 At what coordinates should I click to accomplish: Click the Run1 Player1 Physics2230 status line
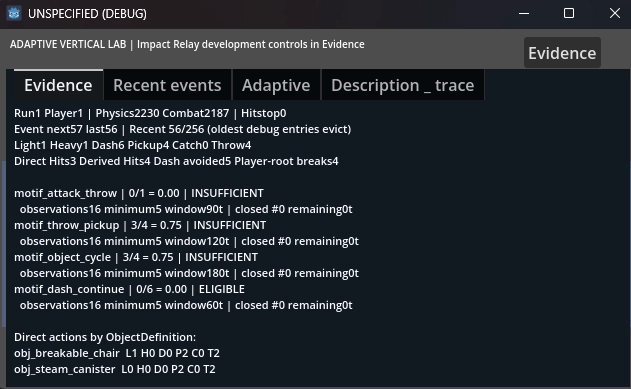click(x=150, y=113)
